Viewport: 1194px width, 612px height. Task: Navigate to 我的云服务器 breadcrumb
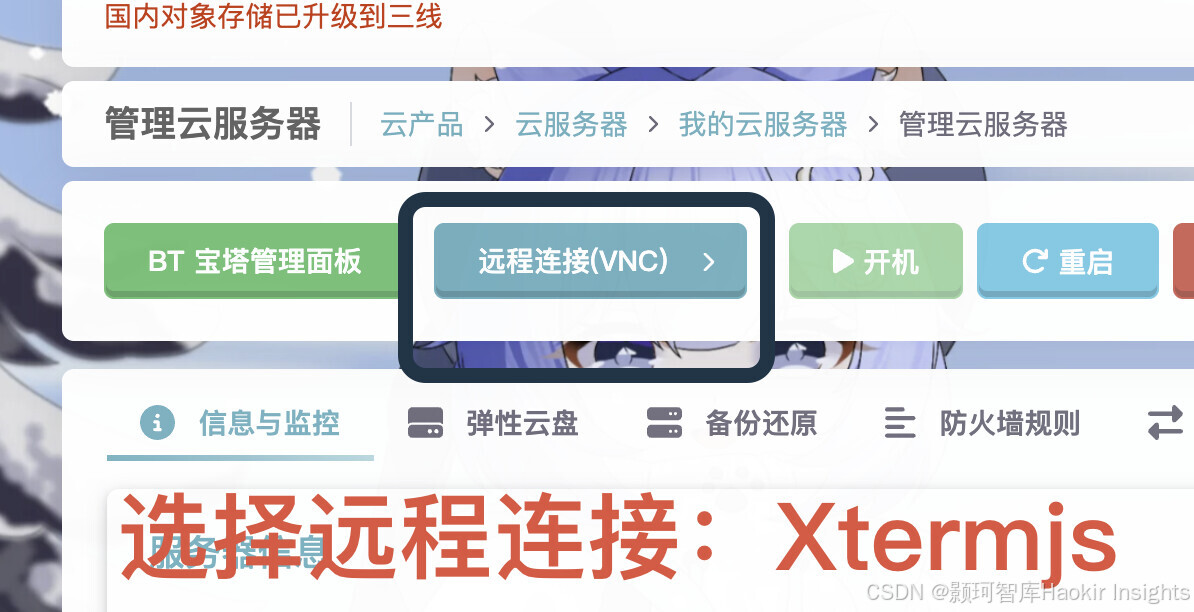tap(763, 124)
